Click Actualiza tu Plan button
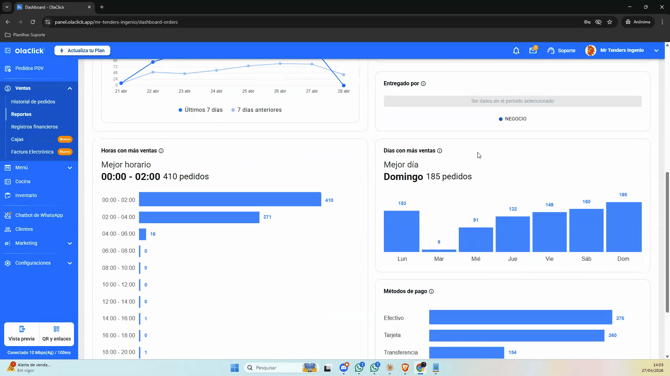The width and height of the screenshot is (670, 376). click(x=82, y=50)
